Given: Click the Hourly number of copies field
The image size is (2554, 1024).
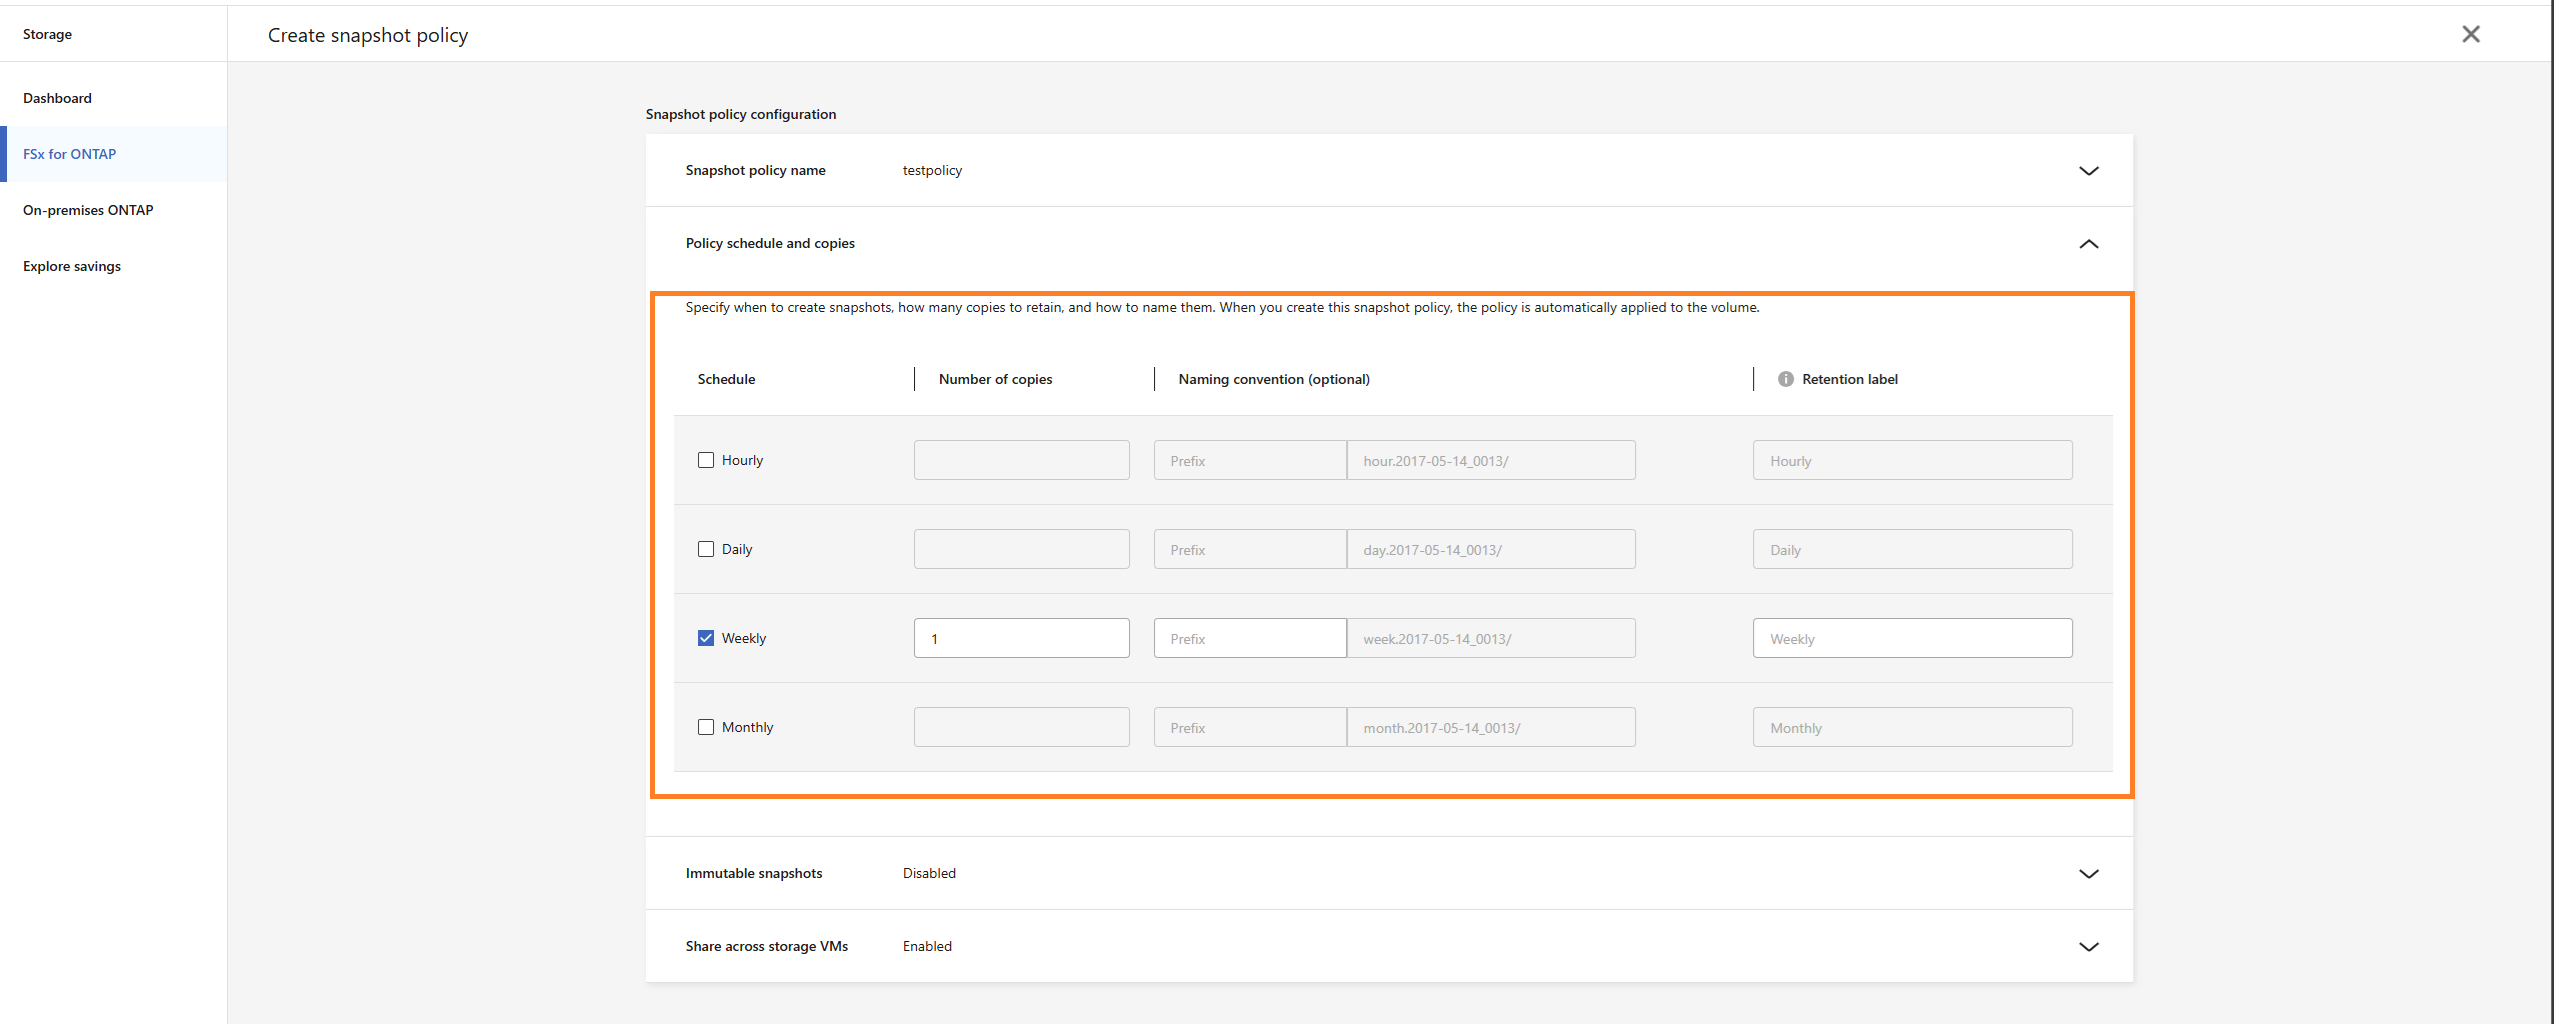Looking at the screenshot, I should tap(1021, 460).
